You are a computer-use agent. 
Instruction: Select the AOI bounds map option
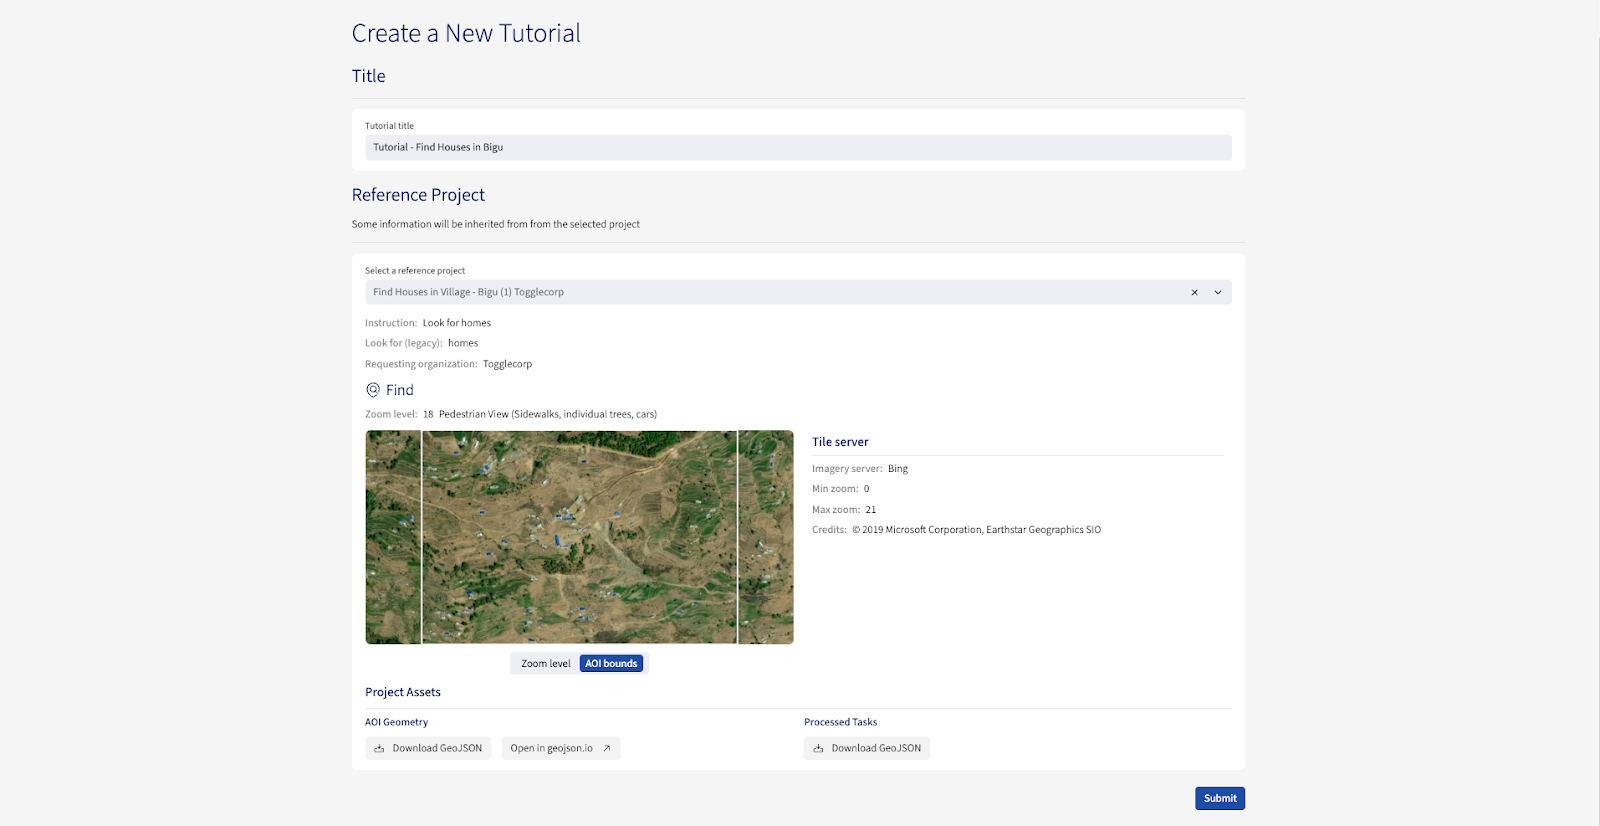click(x=611, y=663)
